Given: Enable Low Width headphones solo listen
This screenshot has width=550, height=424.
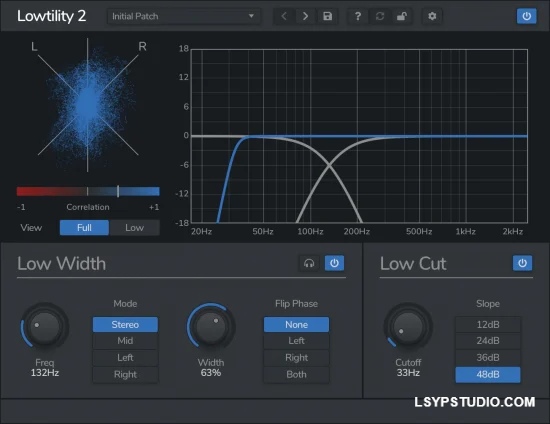Looking at the screenshot, I should [309, 263].
